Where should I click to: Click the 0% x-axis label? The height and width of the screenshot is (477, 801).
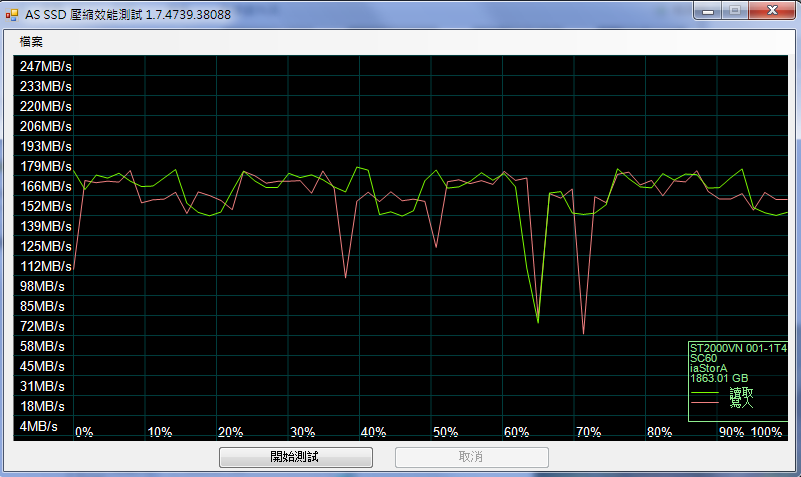click(x=84, y=433)
